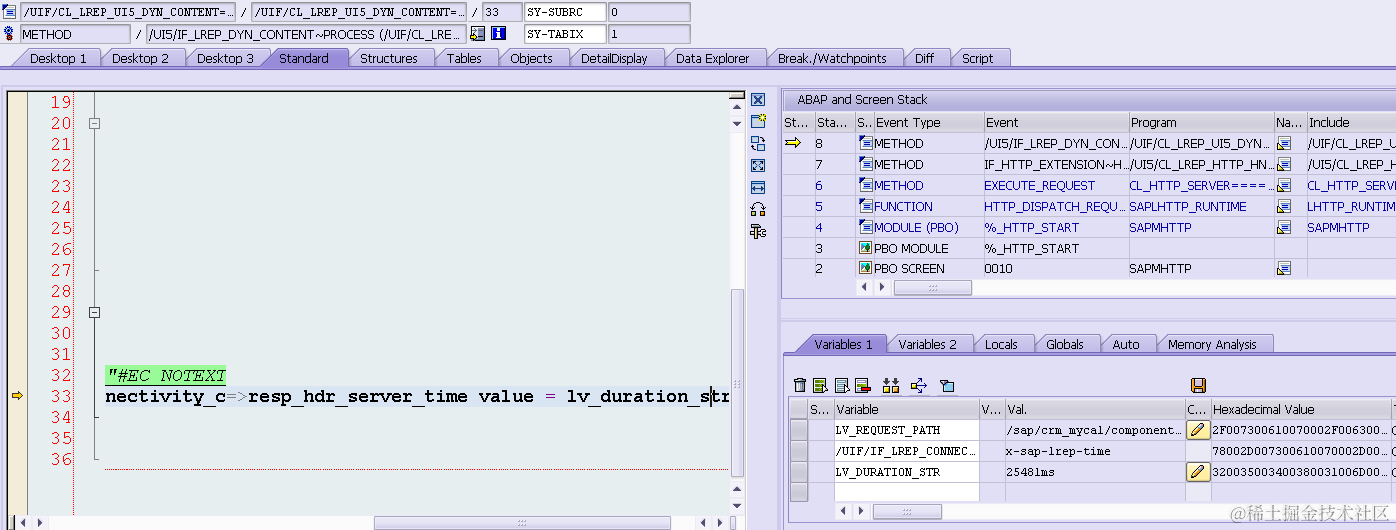Open the Desktop 3 tab

coord(225,58)
